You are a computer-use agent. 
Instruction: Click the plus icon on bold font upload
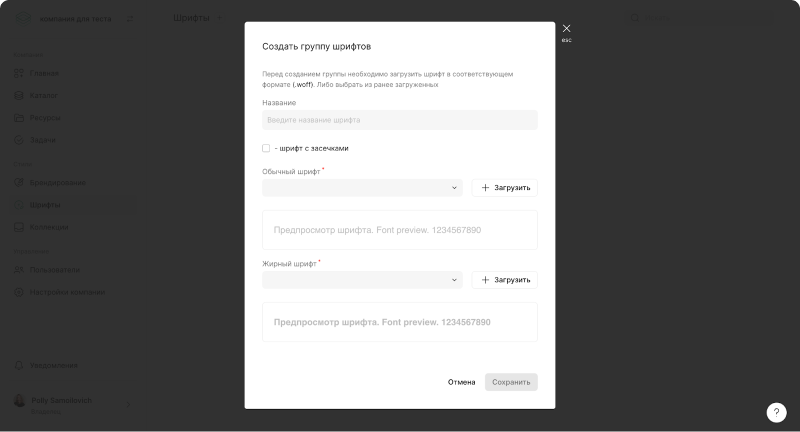click(486, 280)
